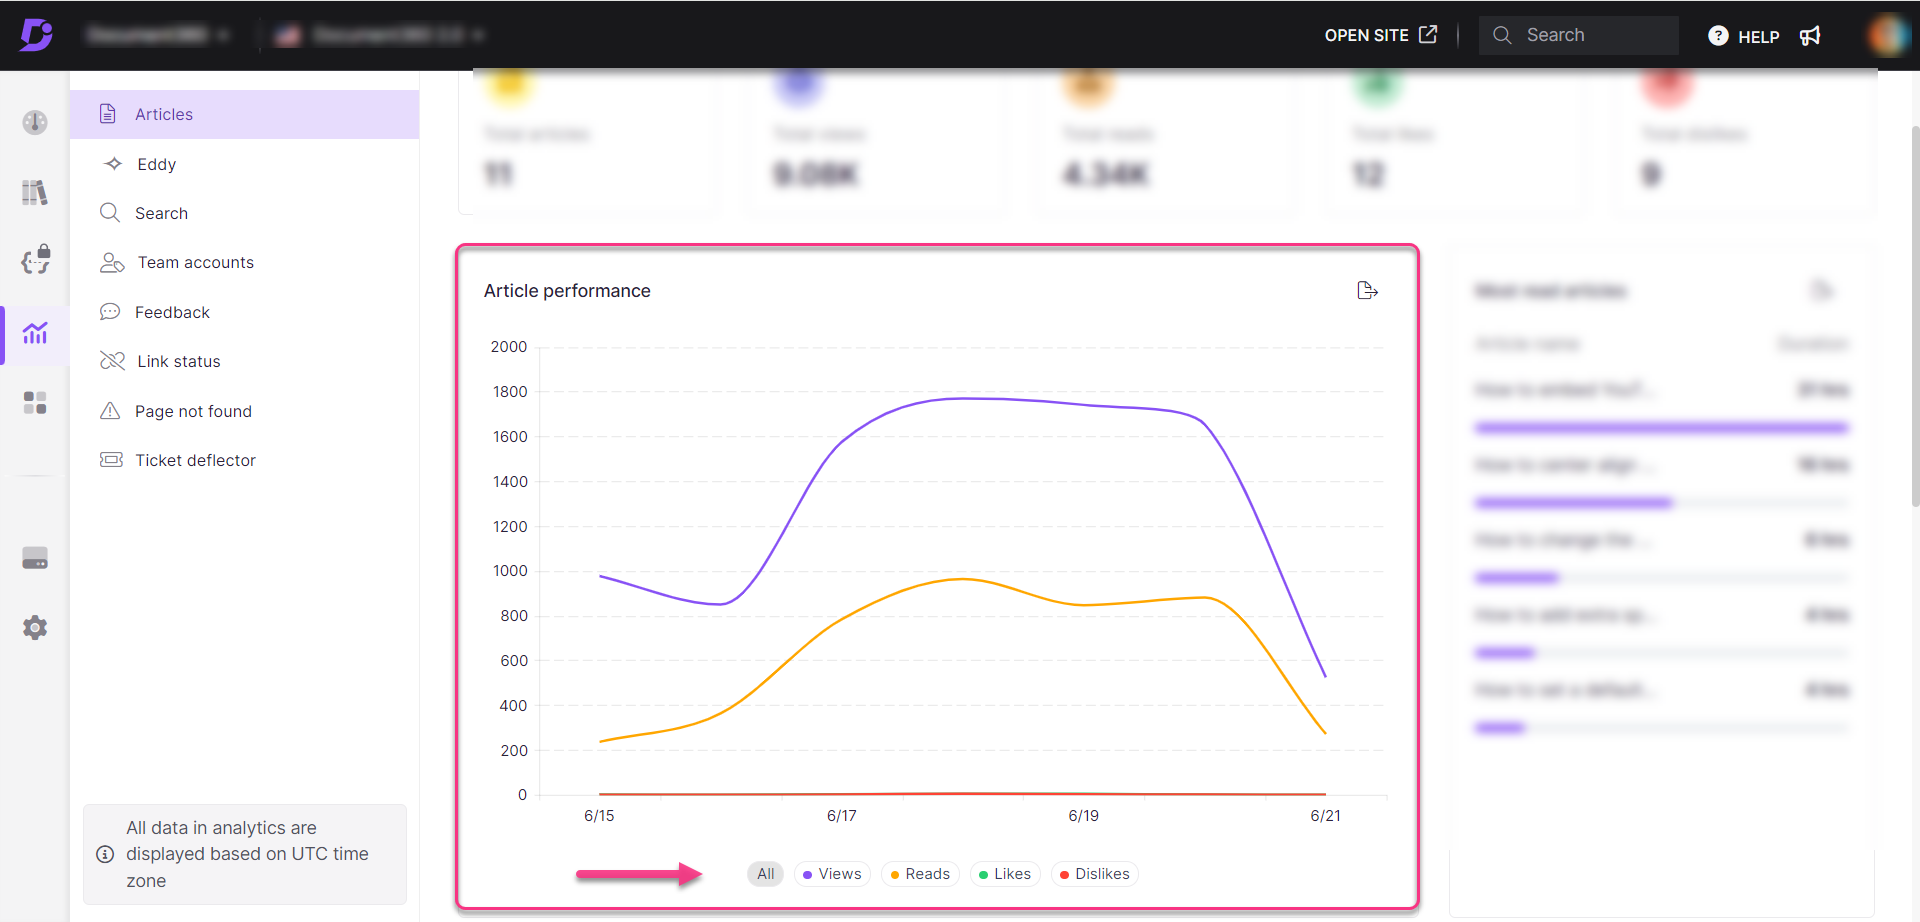Click the page vertical scrollbar
The width and height of the screenshot is (1920, 922).
tap(1914, 315)
